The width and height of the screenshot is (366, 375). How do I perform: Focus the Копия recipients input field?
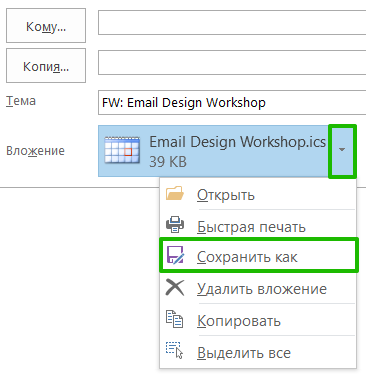232,62
